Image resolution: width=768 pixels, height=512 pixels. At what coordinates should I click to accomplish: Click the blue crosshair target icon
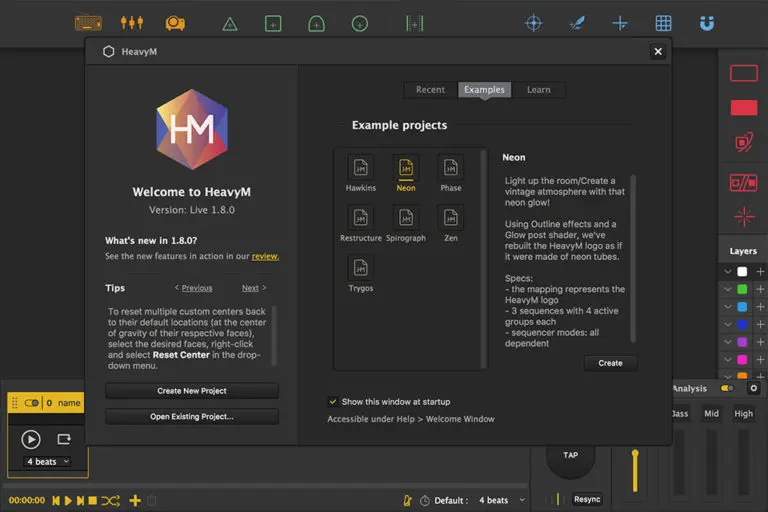click(533, 23)
